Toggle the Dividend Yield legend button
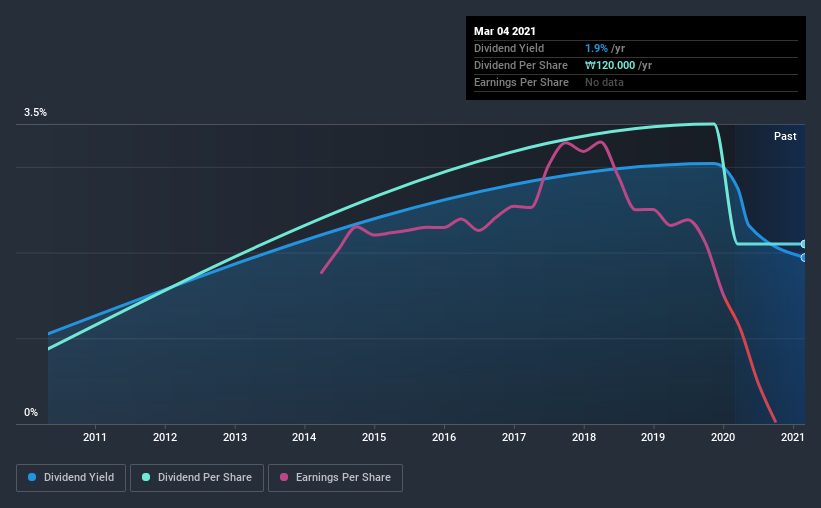This screenshot has height=508, width=821. [71, 478]
